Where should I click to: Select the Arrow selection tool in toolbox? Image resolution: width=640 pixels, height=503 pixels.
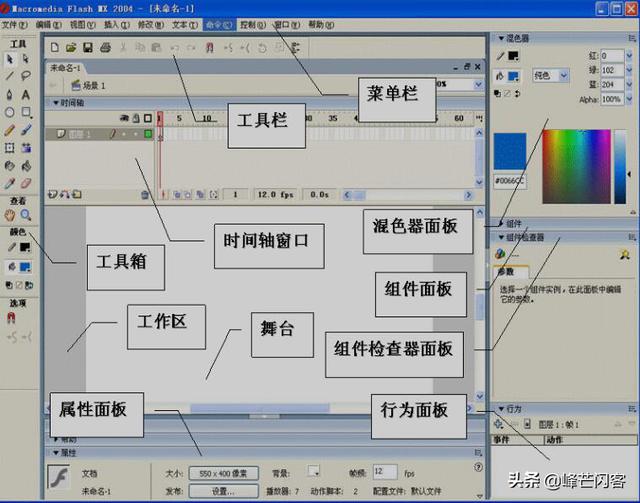pos(10,59)
